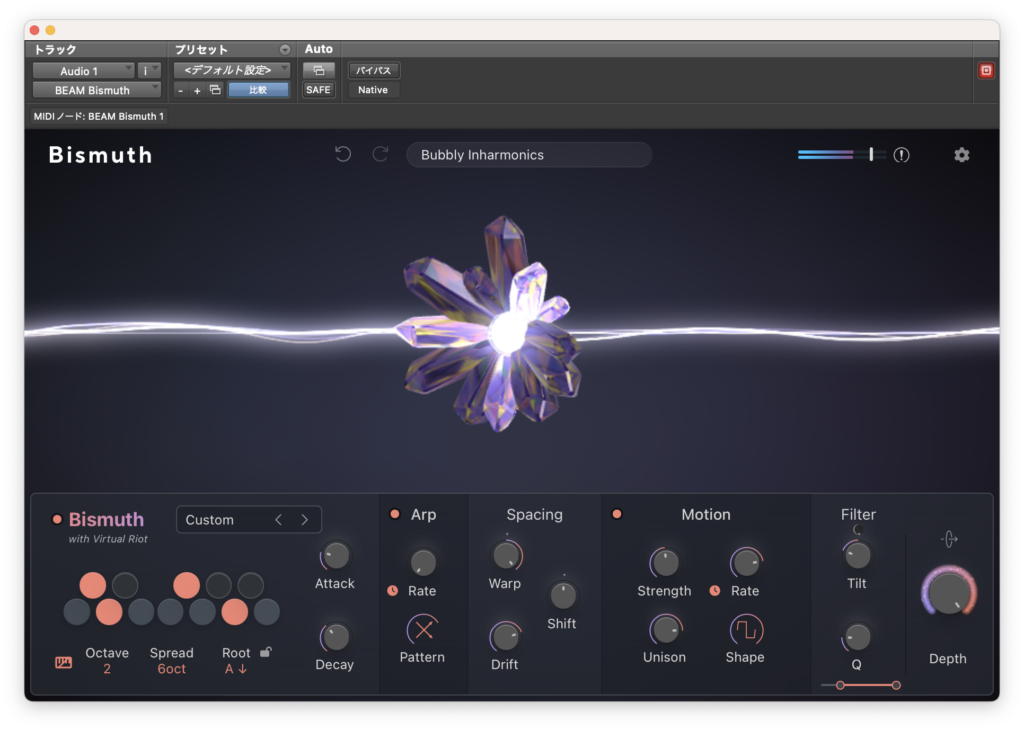This screenshot has height=730, width=1024.
Task: Click the Attack knob
Action: point(336,556)
